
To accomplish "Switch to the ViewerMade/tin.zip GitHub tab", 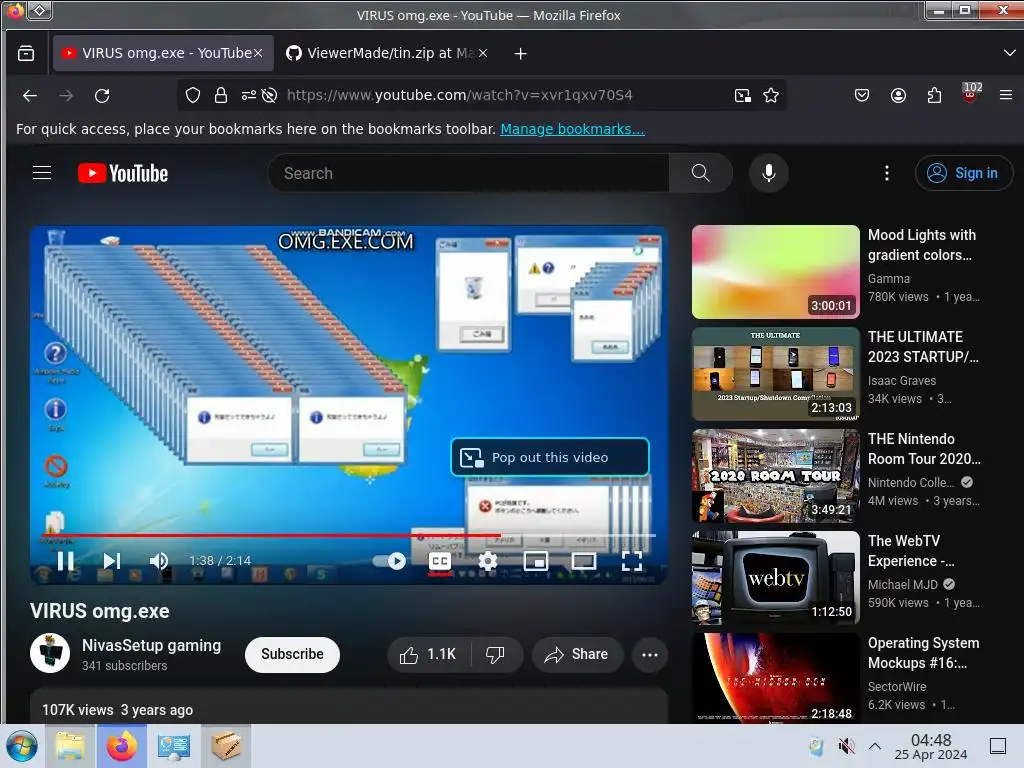I will pyautogui.click(x=387, y=53).
